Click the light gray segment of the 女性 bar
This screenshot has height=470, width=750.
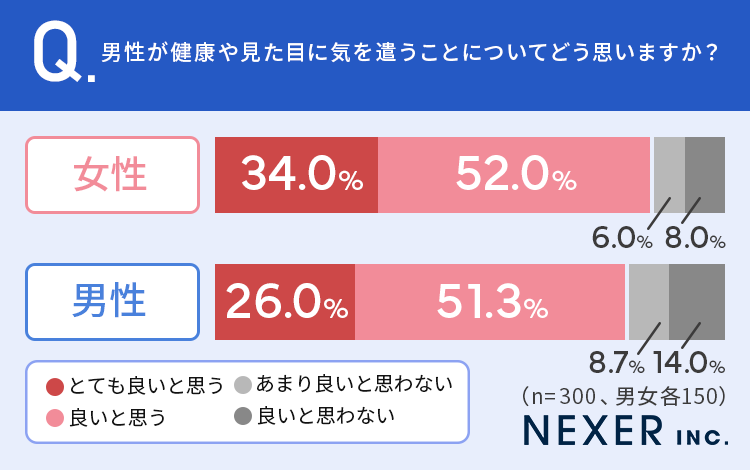(x=669, y=175)
